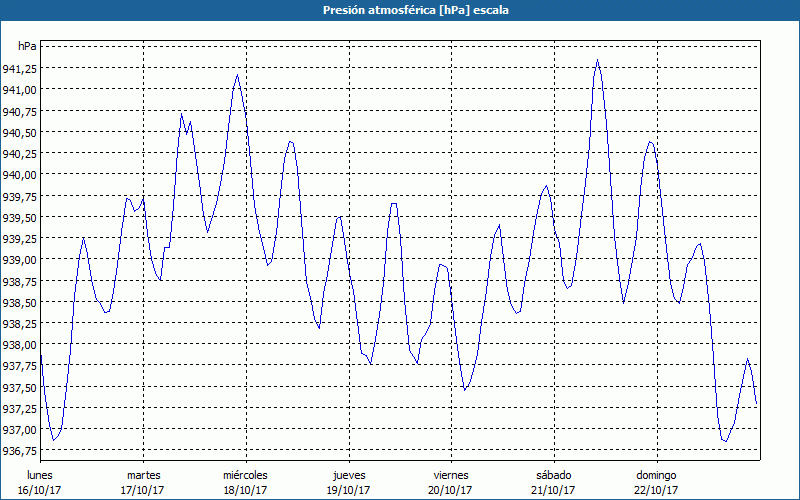Select the jueves 19/10/17 date label
Screen dimensions: 800x500
pyautogui.click(x=348, y=482)
